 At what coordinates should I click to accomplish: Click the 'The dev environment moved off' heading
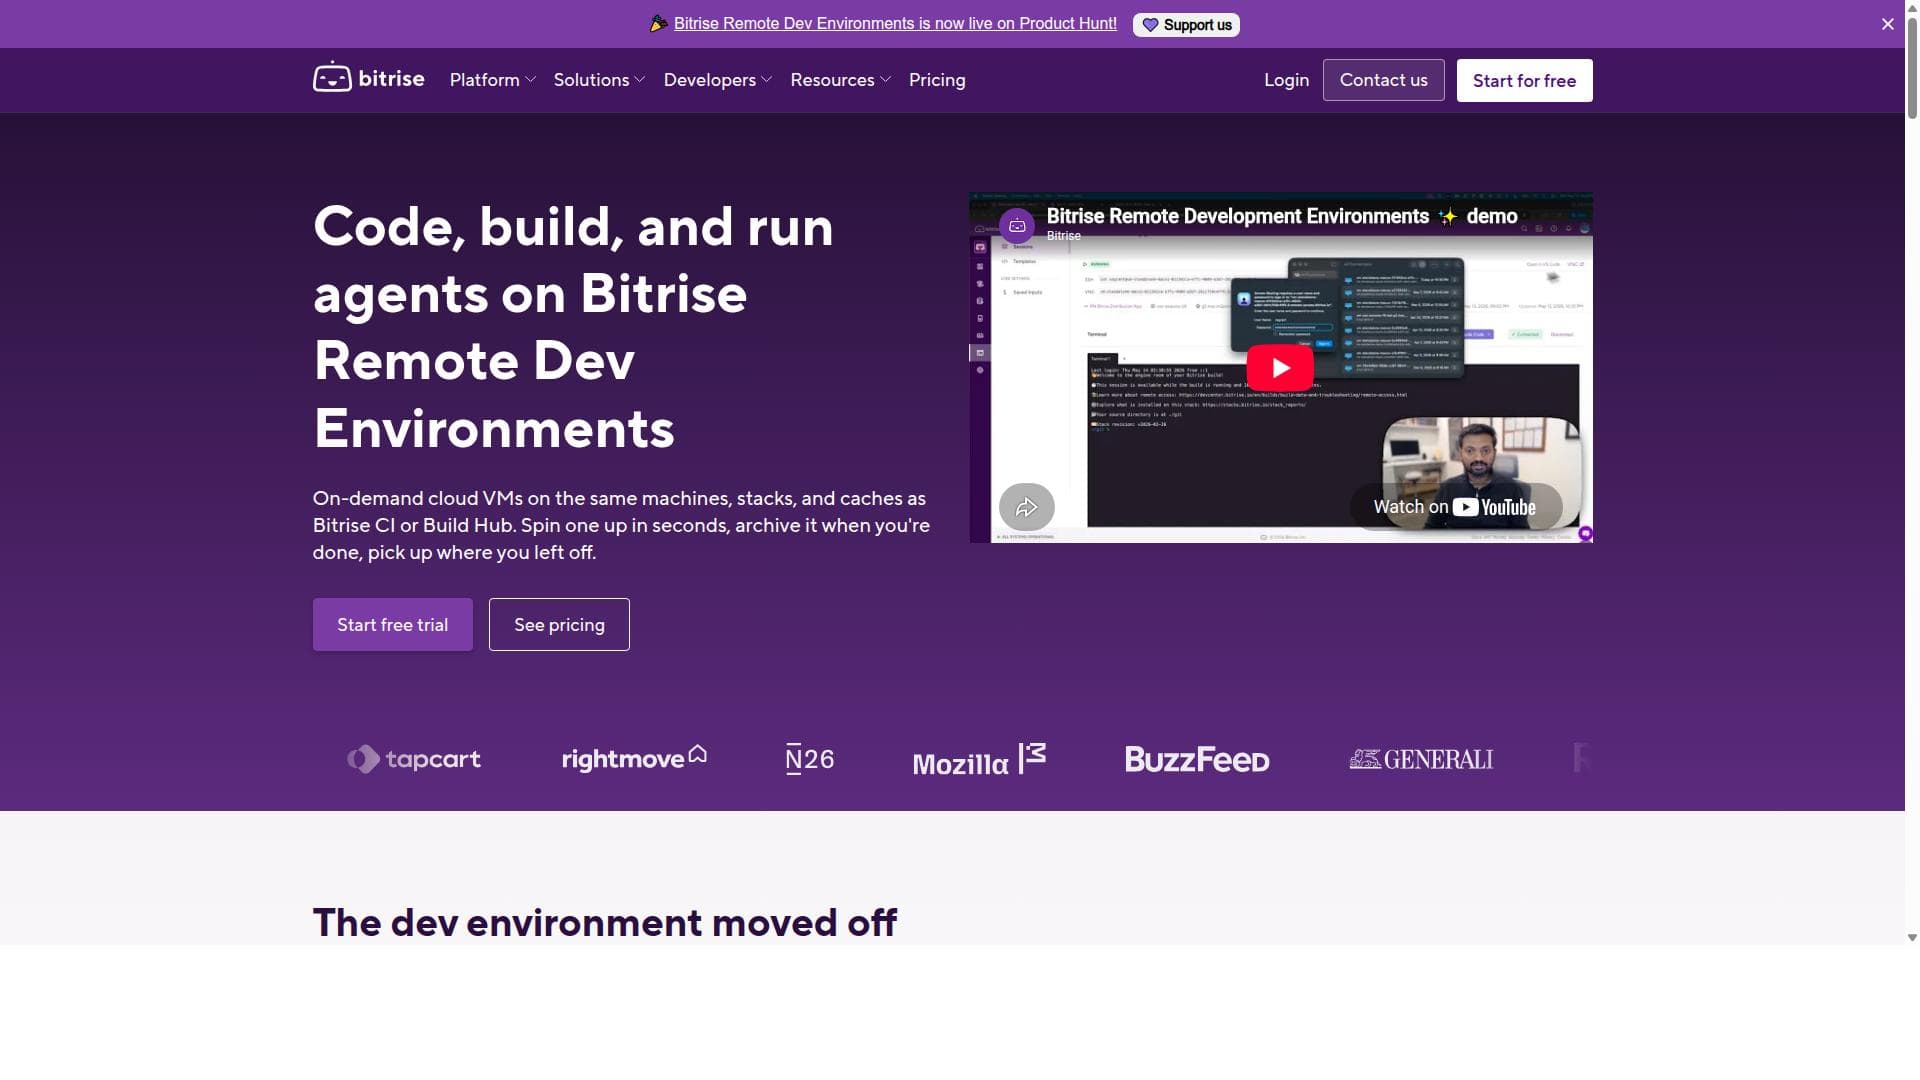[x=605, y=922]
